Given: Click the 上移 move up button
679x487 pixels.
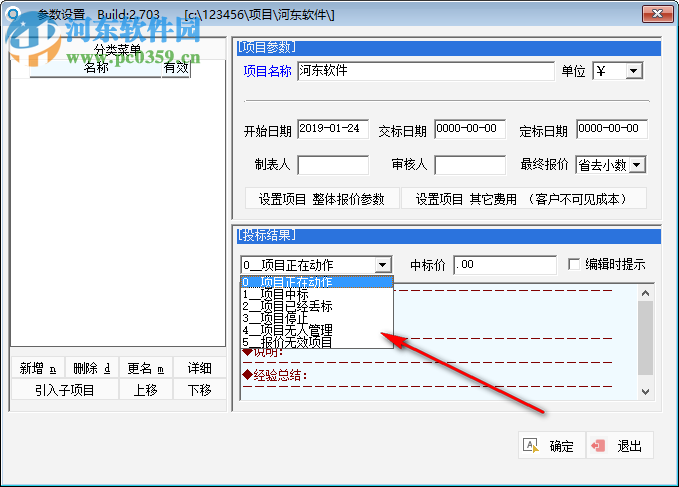Looking at the screenshot, I should point(146,390).
